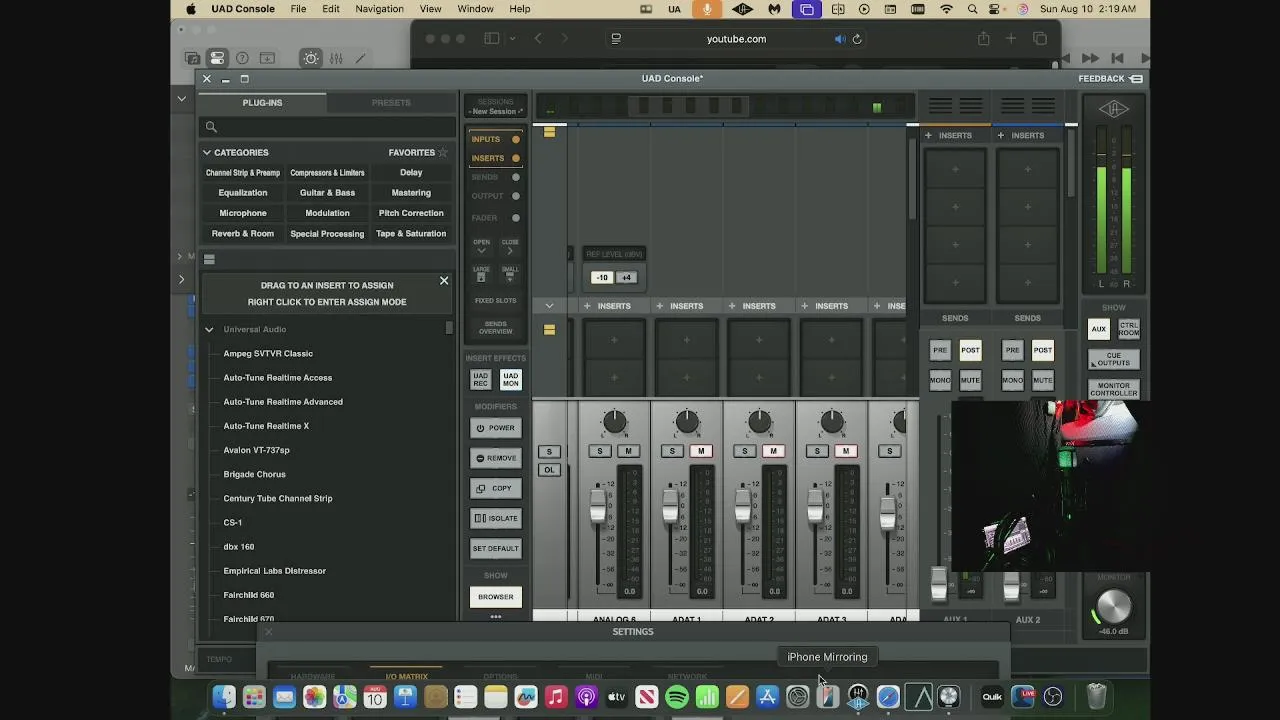Collapse the channel inserts row chevron

coord(549,306)
